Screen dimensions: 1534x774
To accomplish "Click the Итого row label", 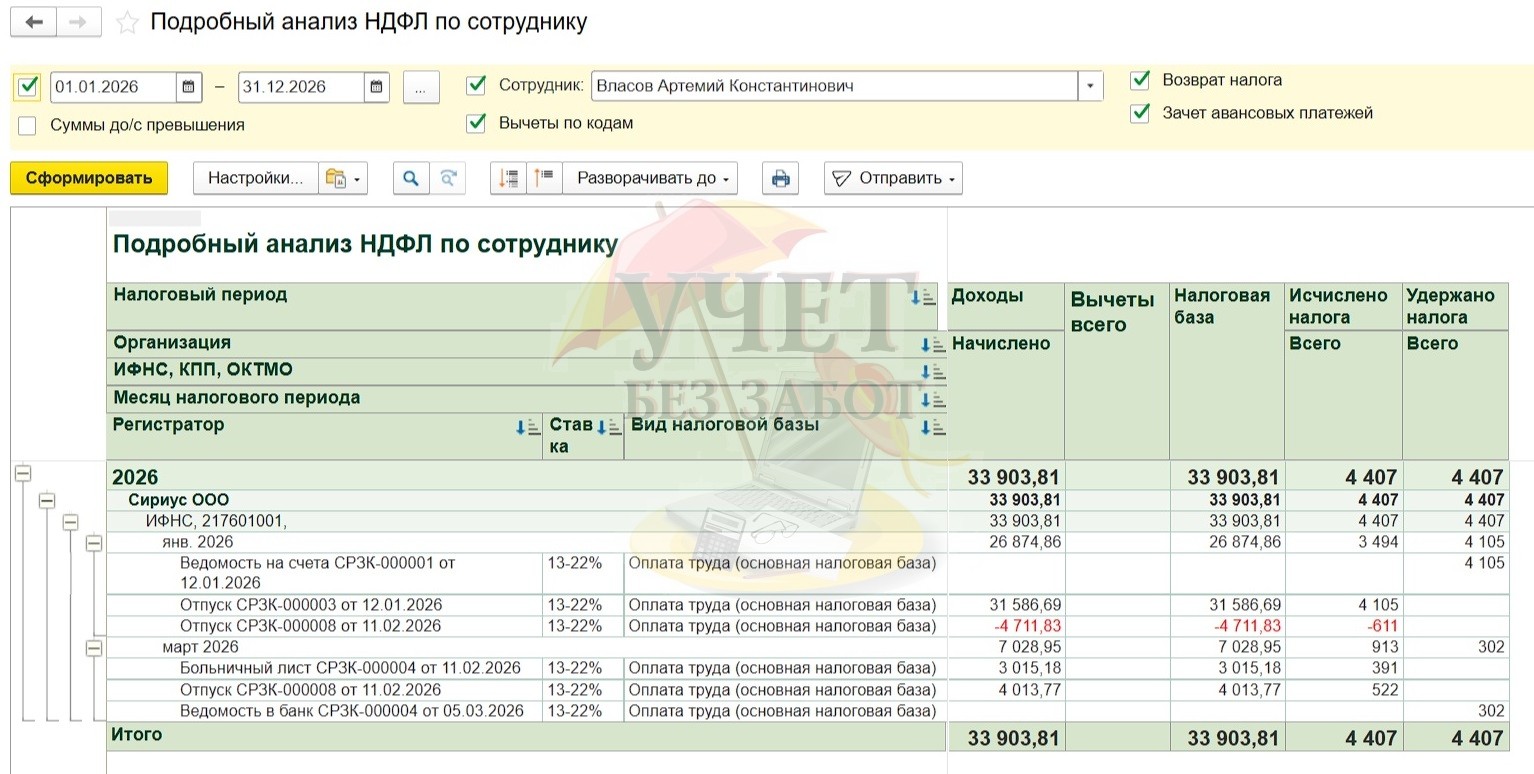I will 137,735.
